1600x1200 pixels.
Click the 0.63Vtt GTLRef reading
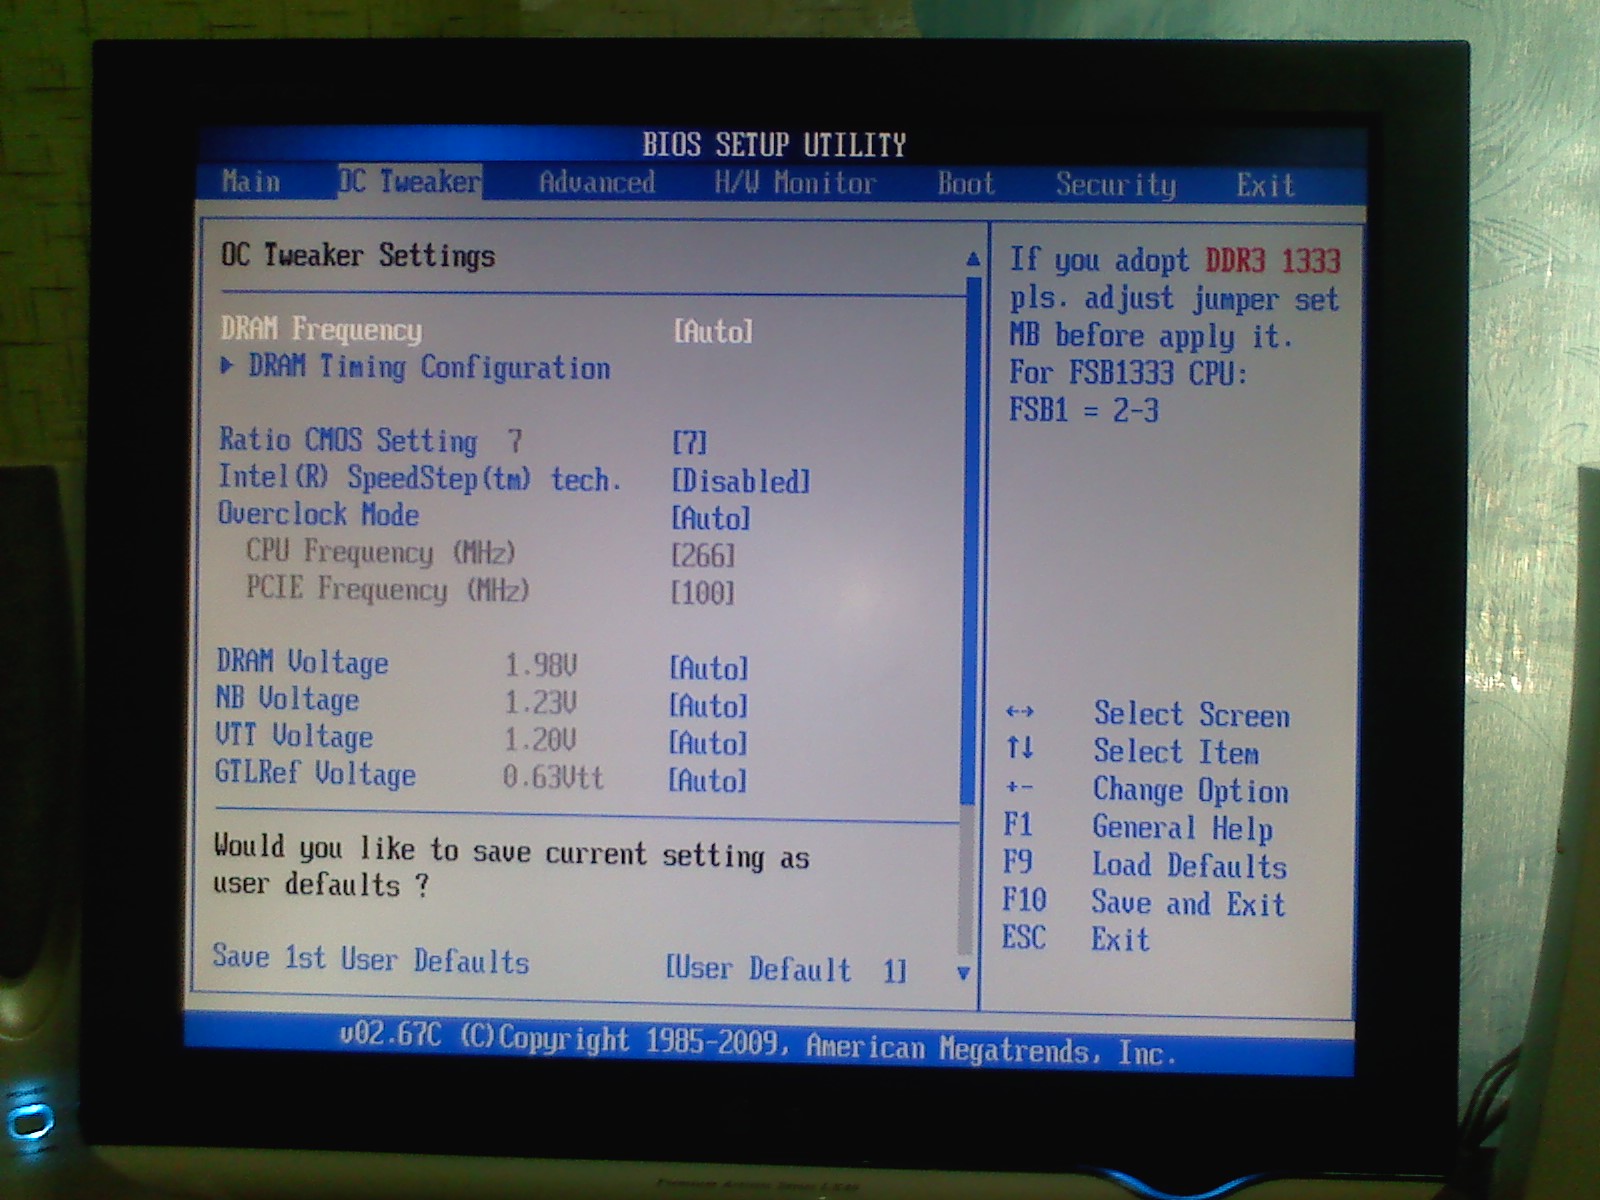[553, 776]
